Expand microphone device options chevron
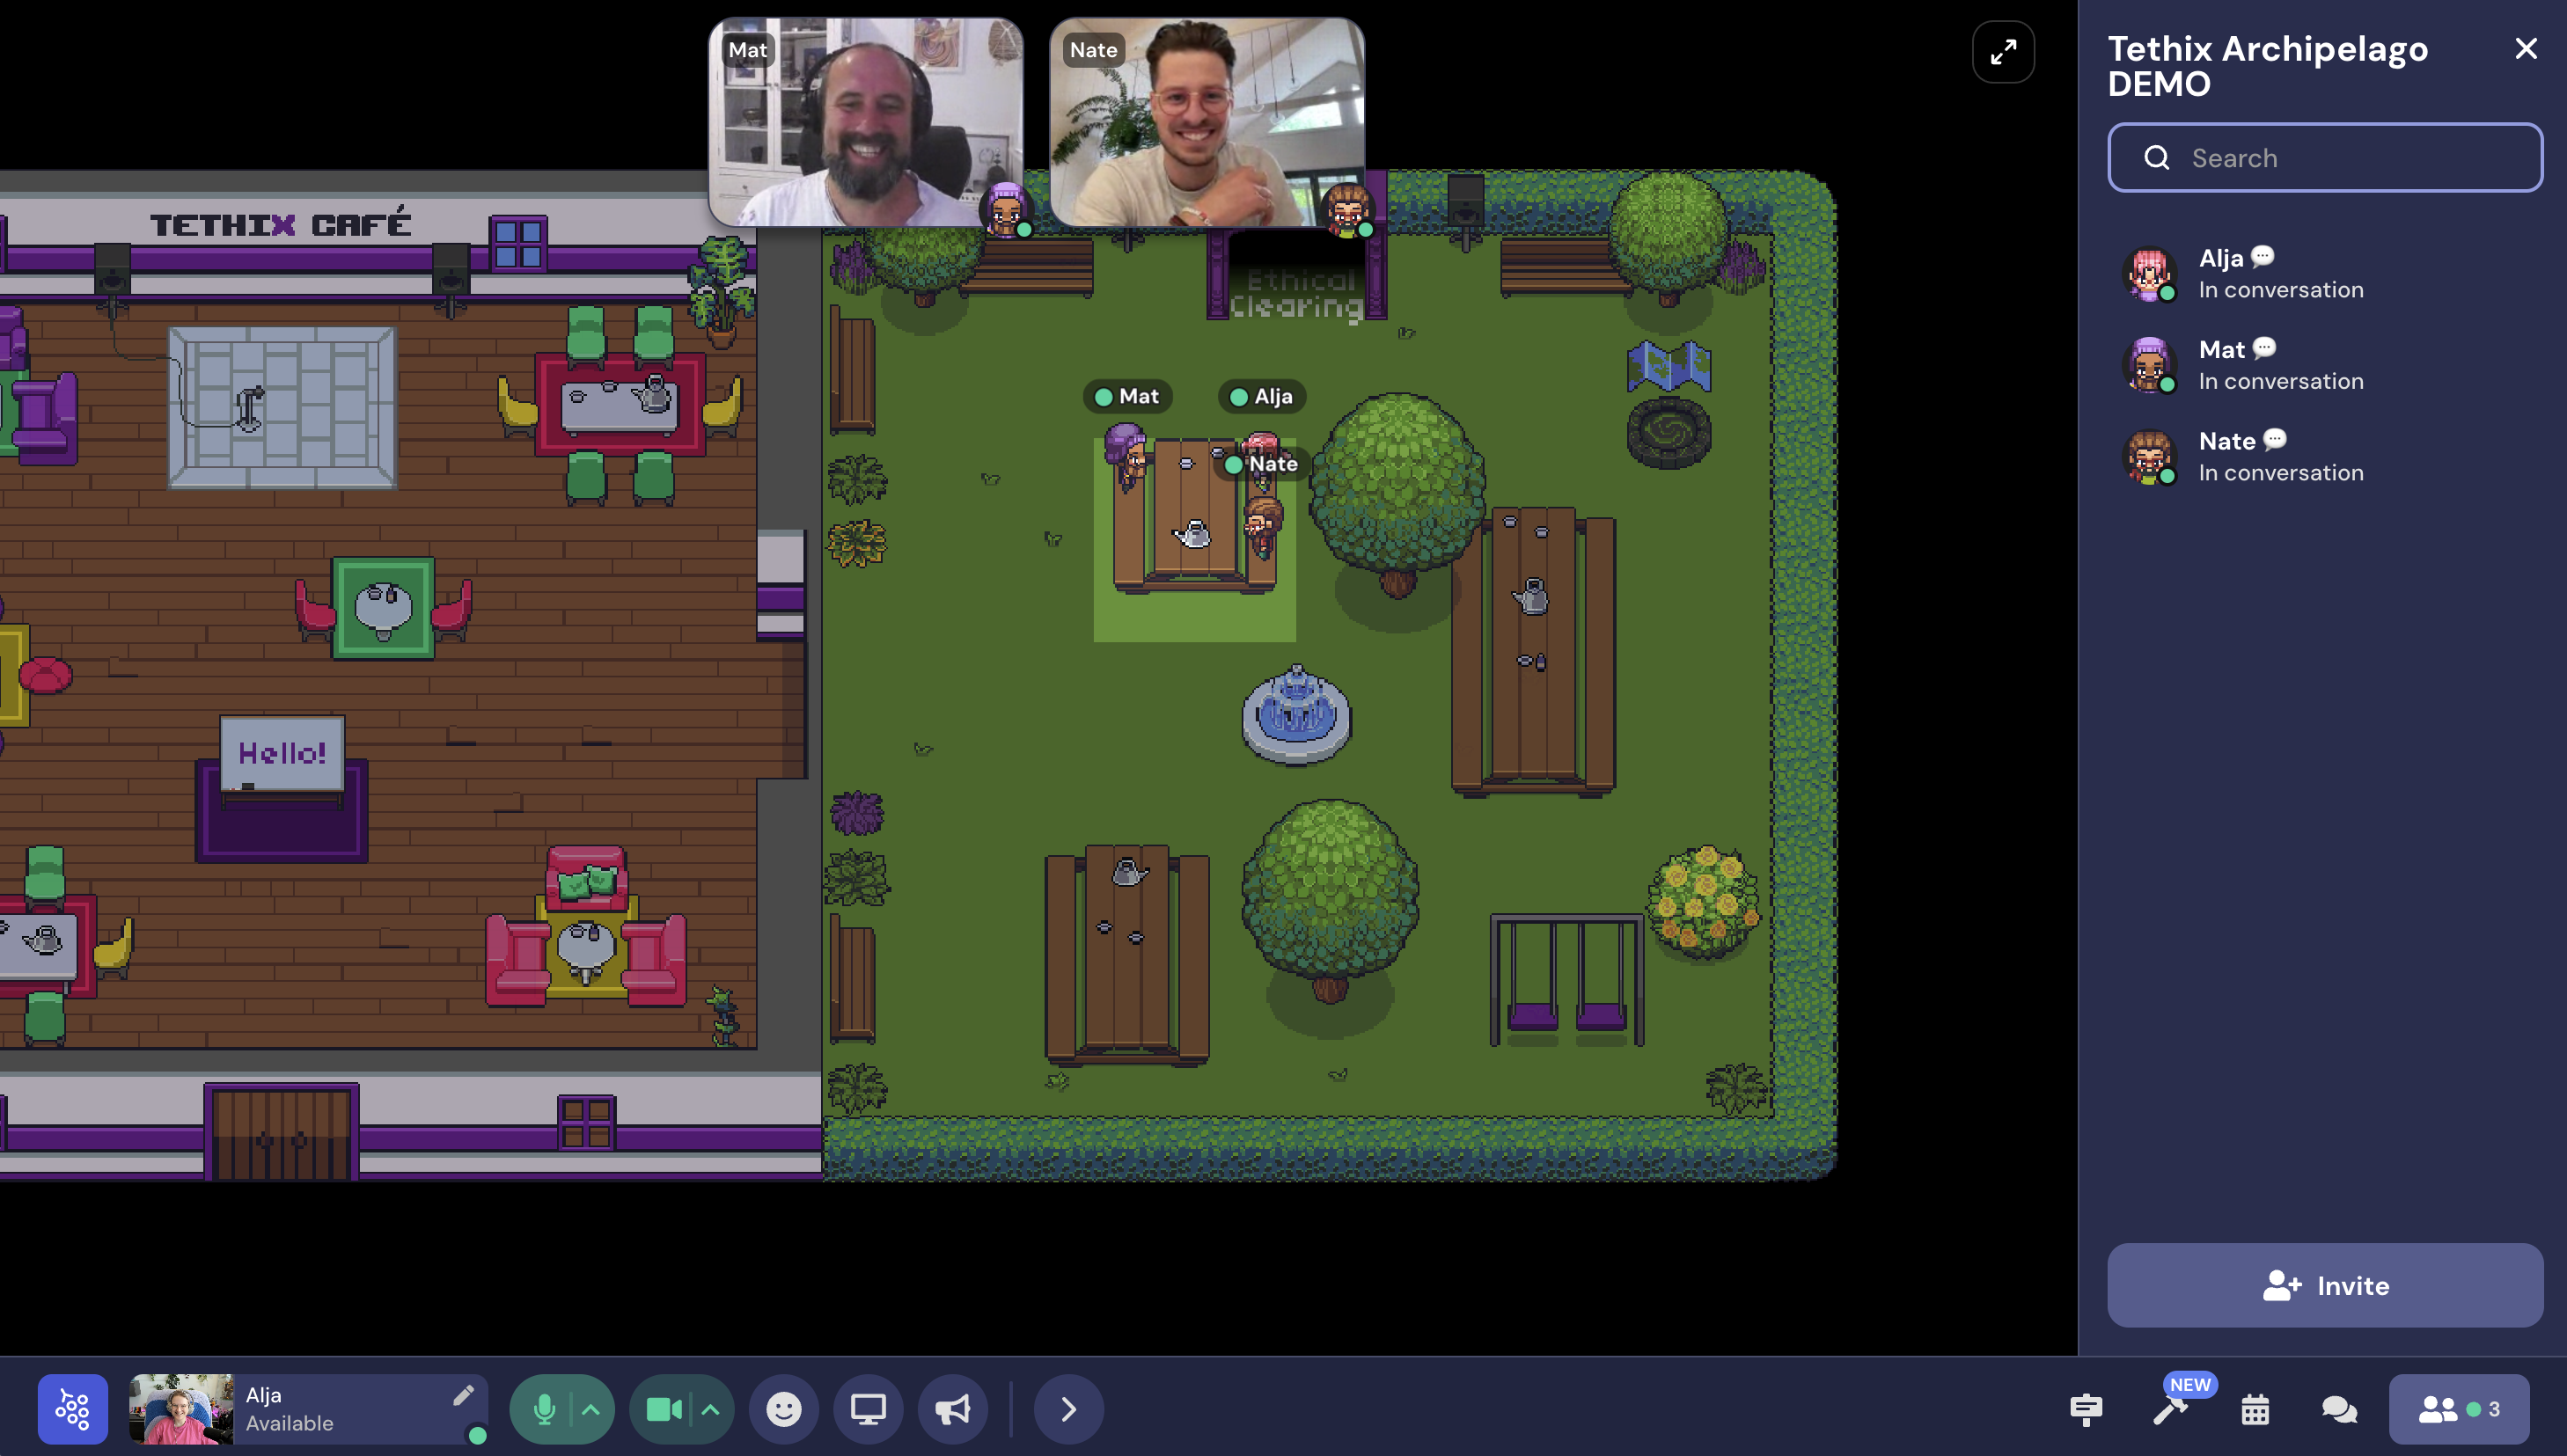Image resolution: width=2567 pixels, height=1456 pixels. click(x=591, y=1409)
